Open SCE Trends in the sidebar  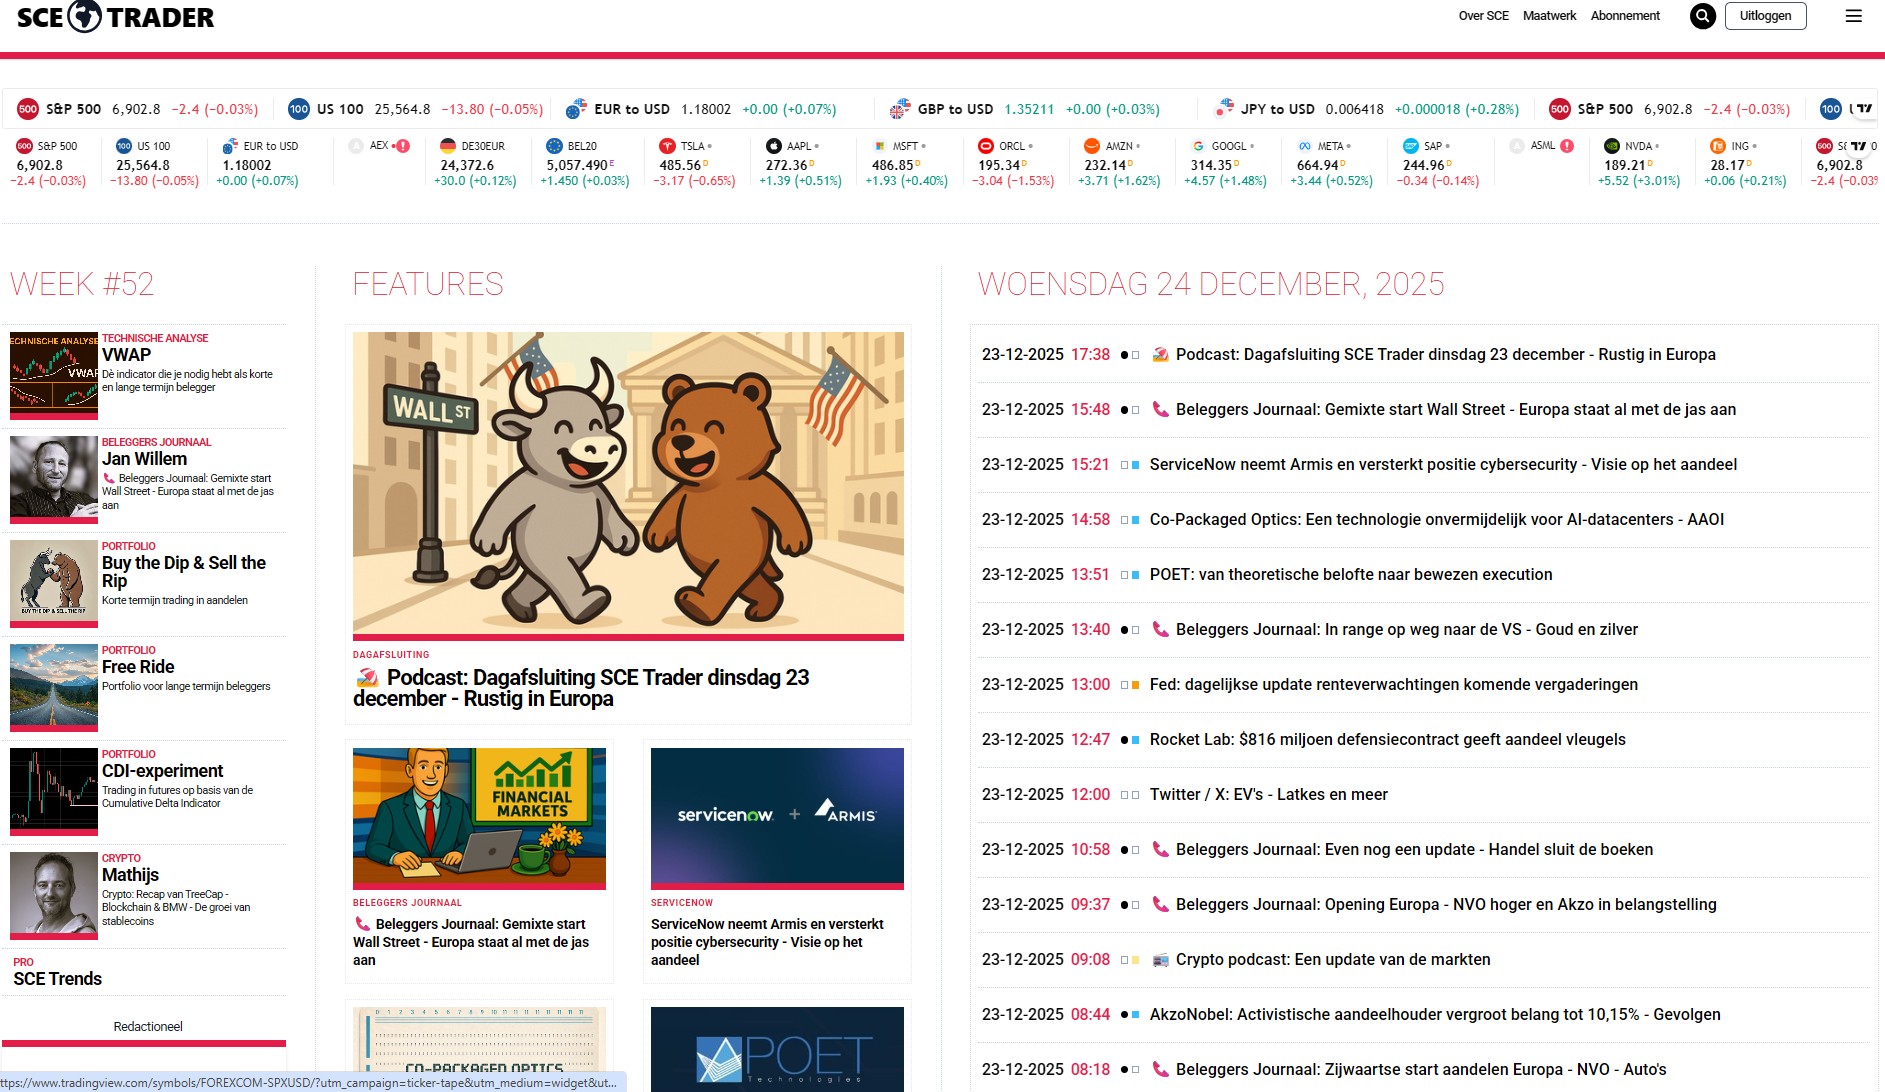[58, 979]
